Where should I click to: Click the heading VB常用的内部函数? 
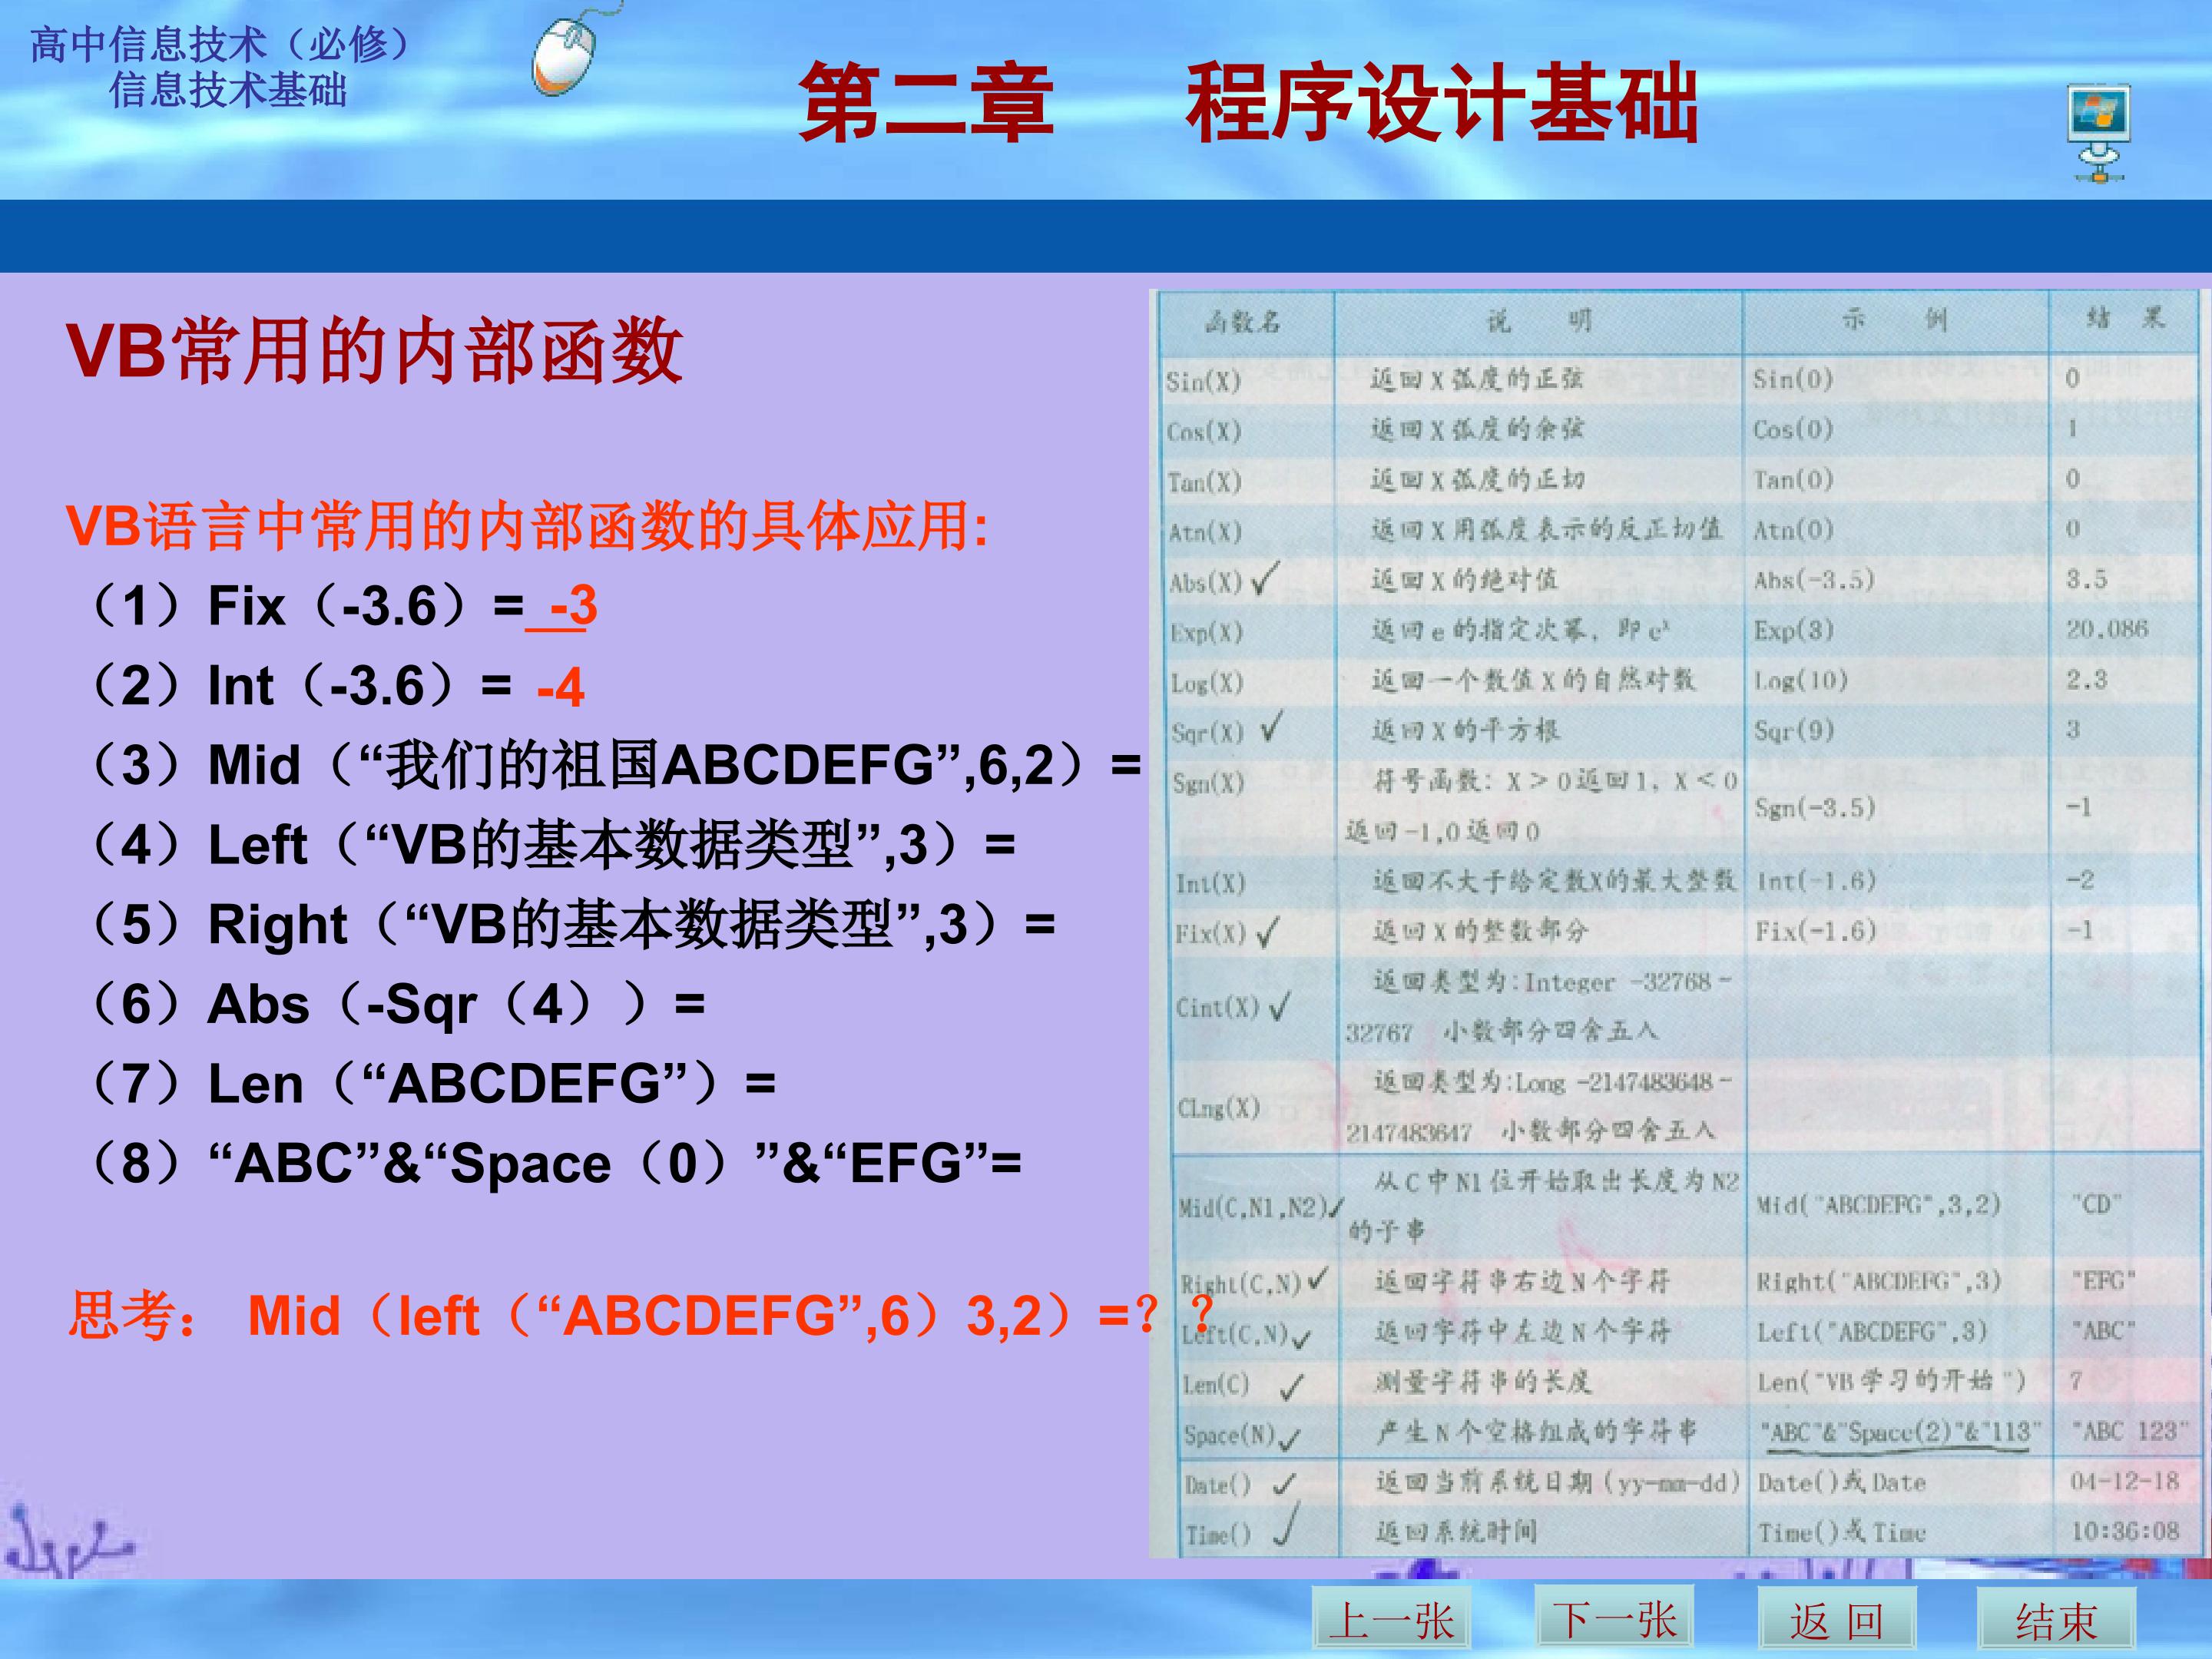374,352
